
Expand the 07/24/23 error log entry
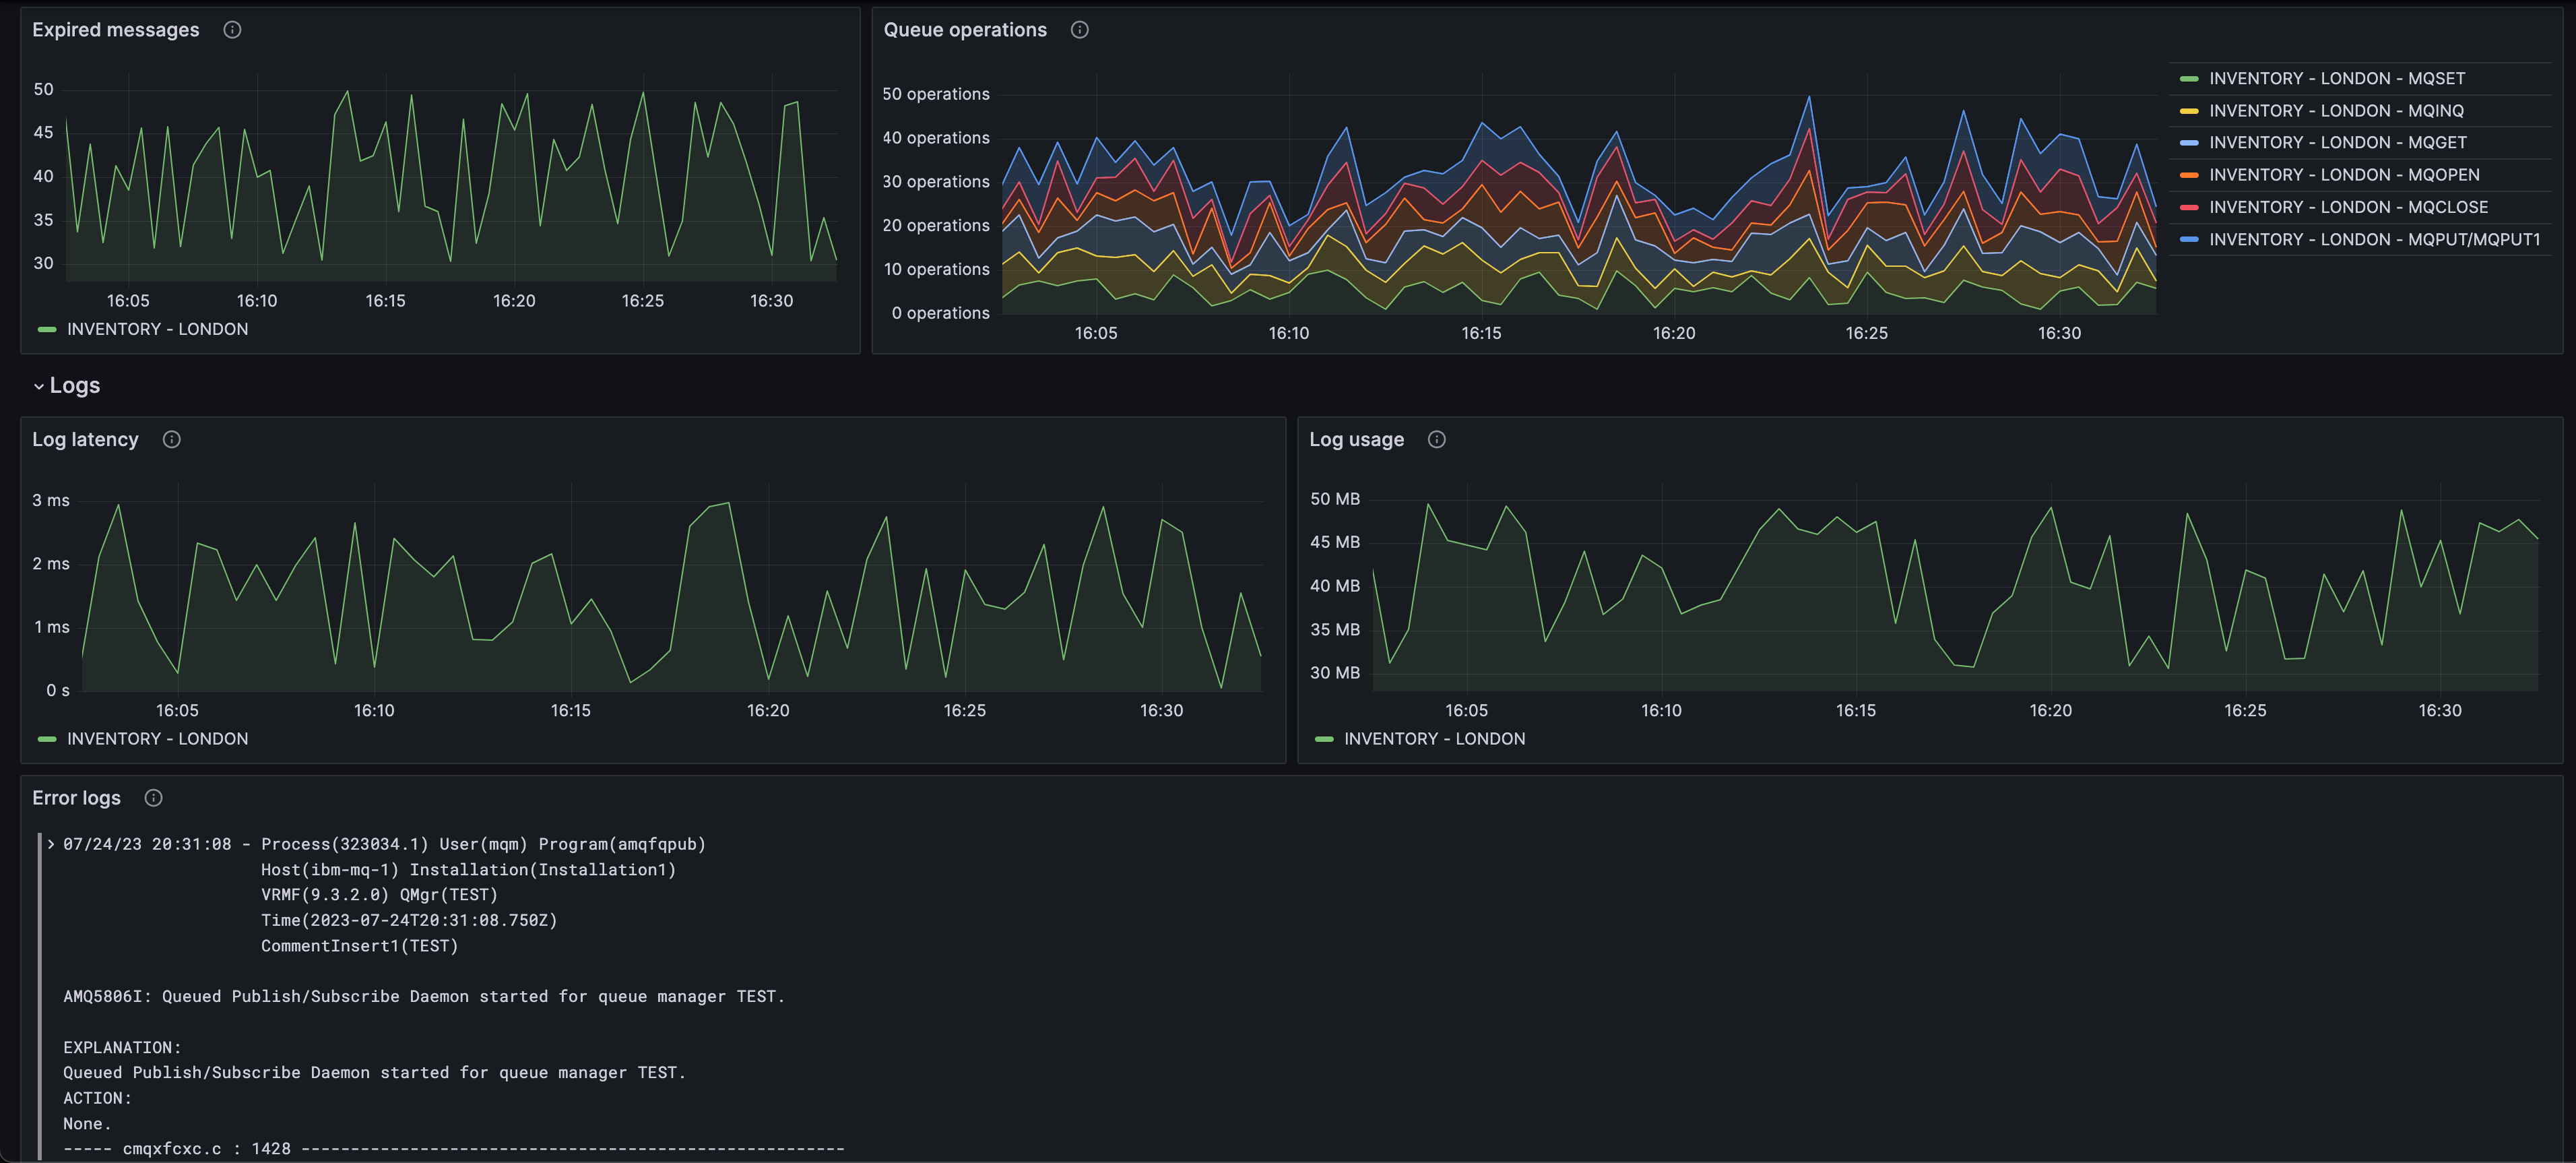click(51, 844)
